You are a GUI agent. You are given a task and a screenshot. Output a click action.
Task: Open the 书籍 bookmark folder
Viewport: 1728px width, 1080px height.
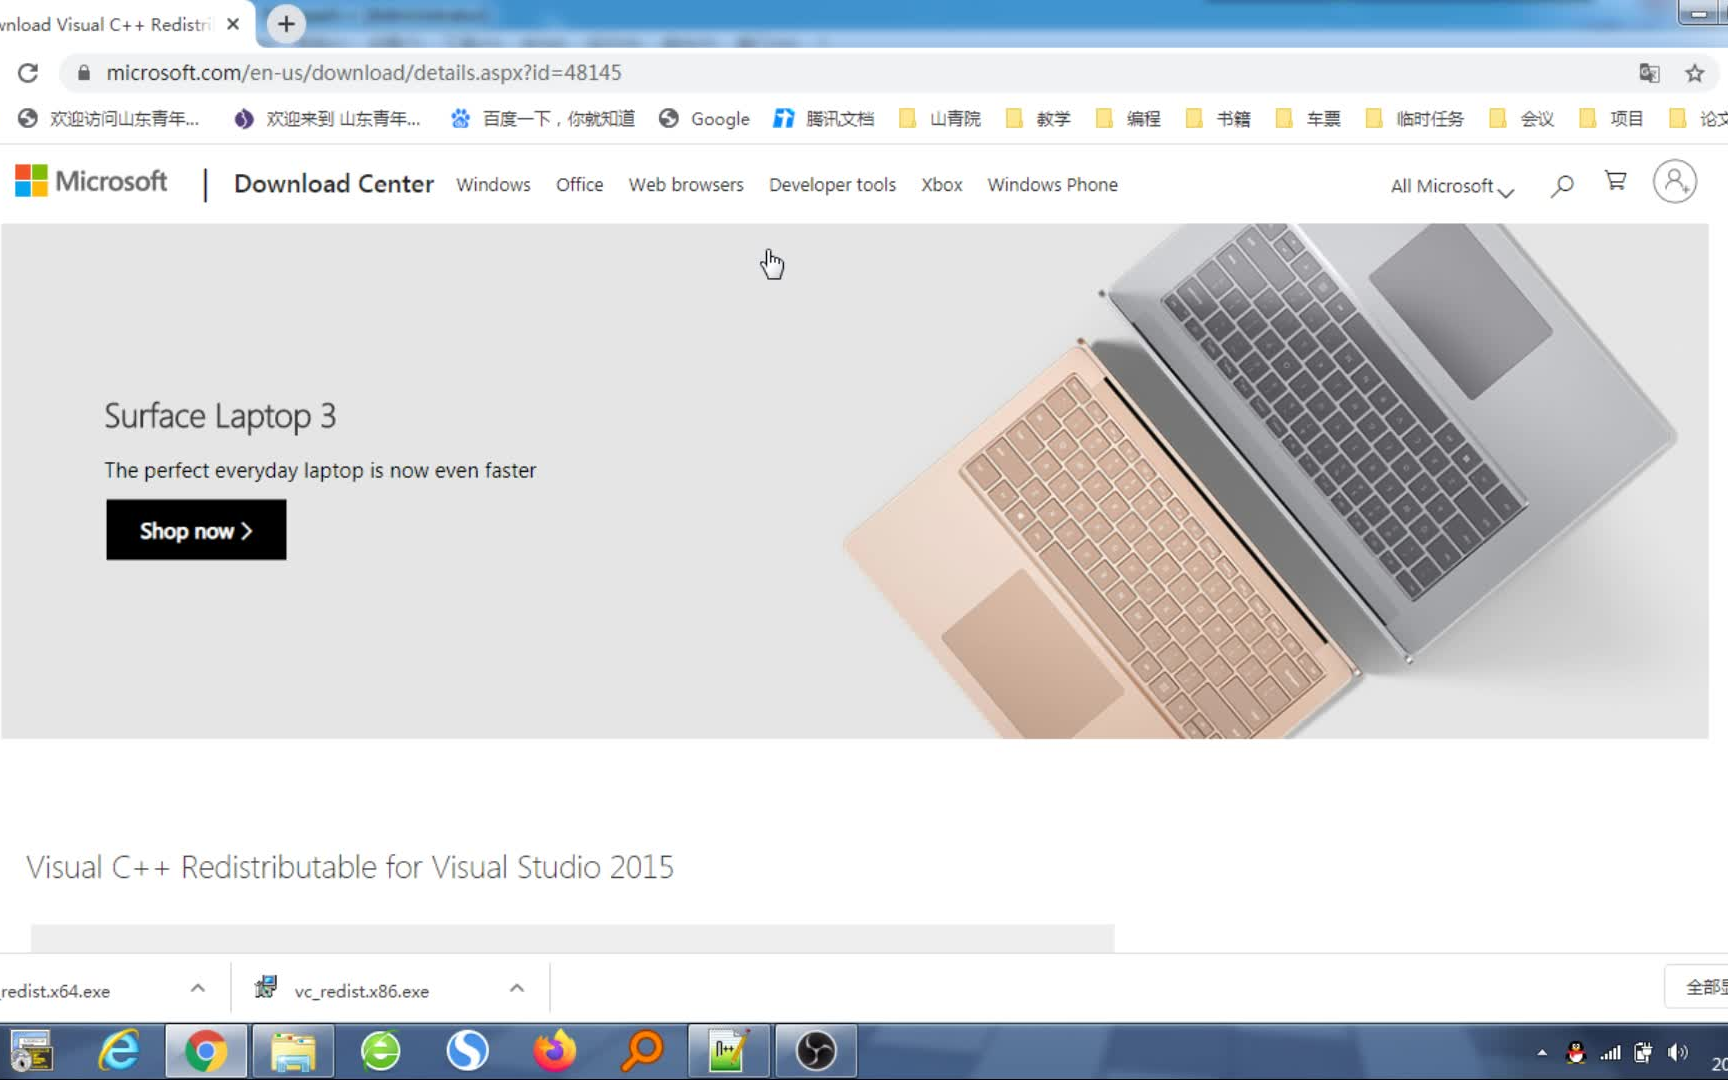tap(1218, 119)
